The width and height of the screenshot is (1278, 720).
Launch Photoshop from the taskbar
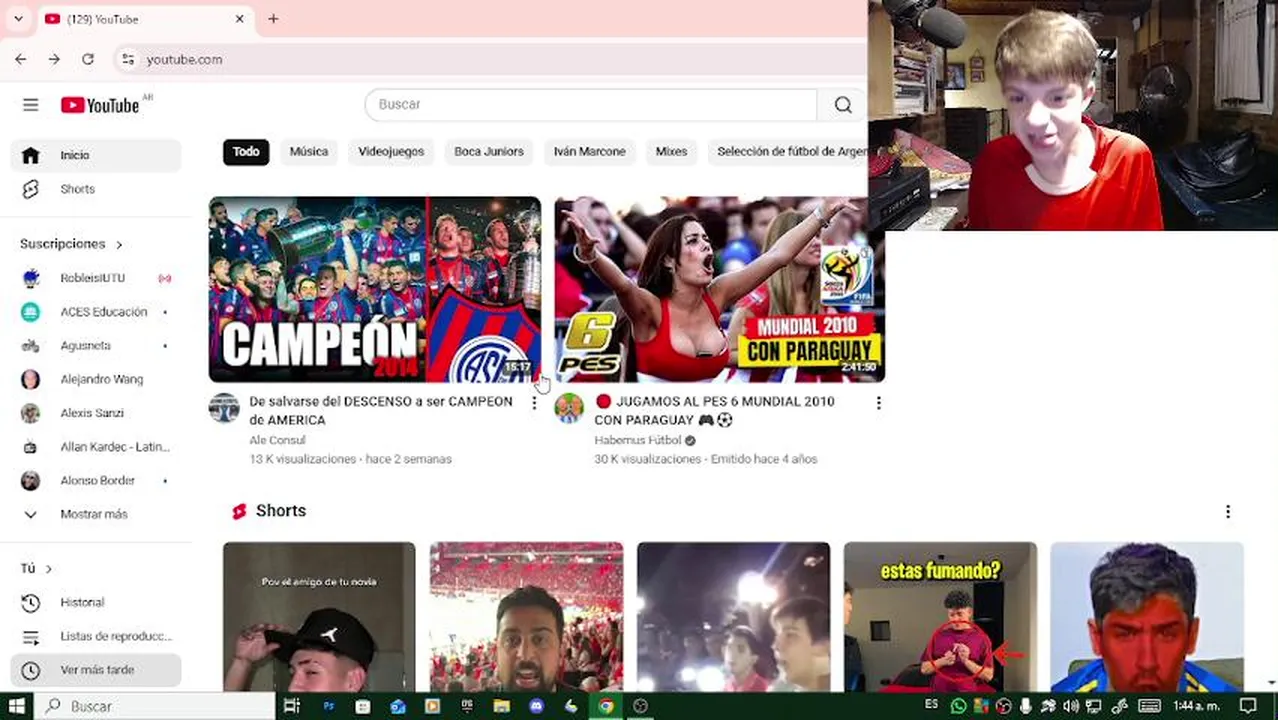click(x=328, y=706)
